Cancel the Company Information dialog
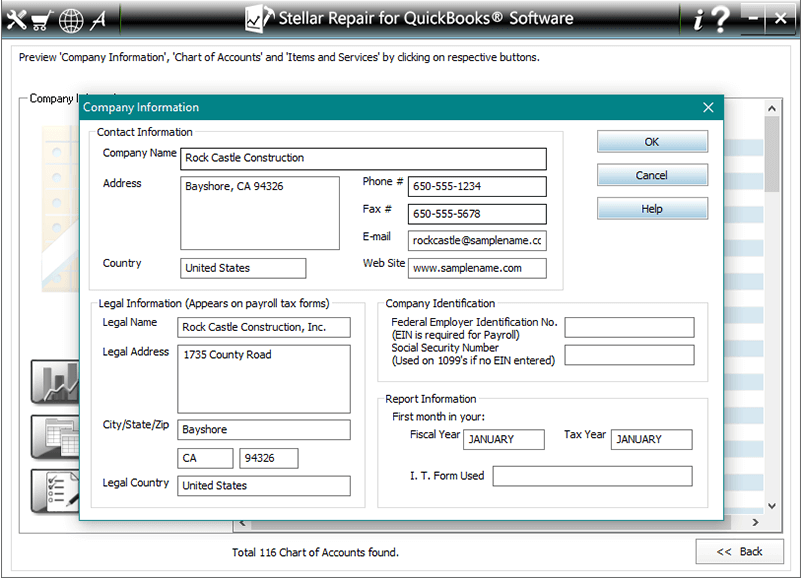801x578 pixels. pyautogui.click(x=652, y=175)
